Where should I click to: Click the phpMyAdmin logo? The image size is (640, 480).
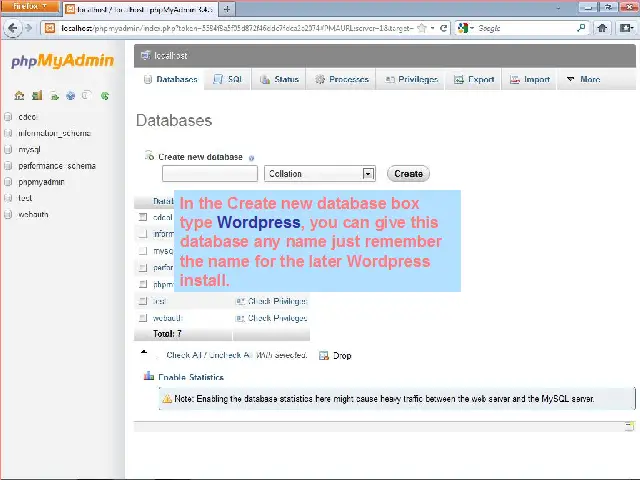[x=62, y=60]
